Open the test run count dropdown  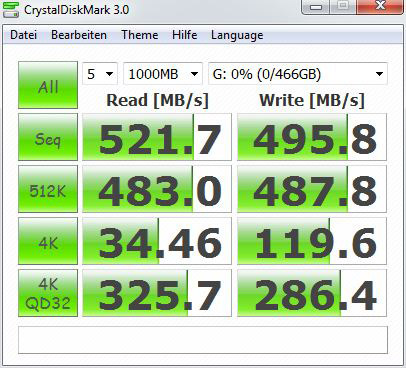point(100,74)
